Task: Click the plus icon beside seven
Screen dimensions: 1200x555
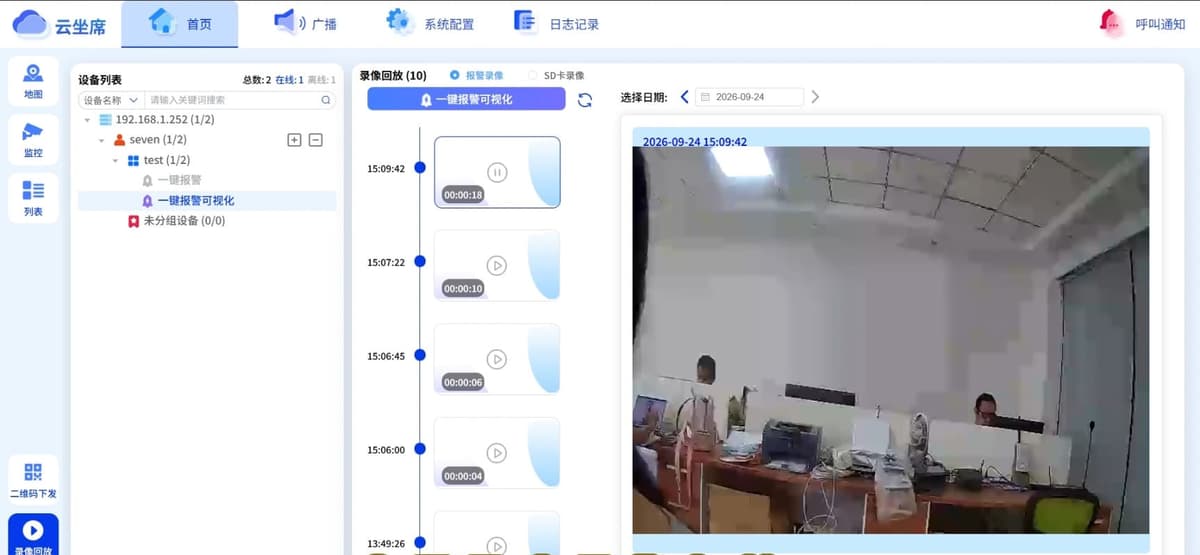Action: point(294,140)
